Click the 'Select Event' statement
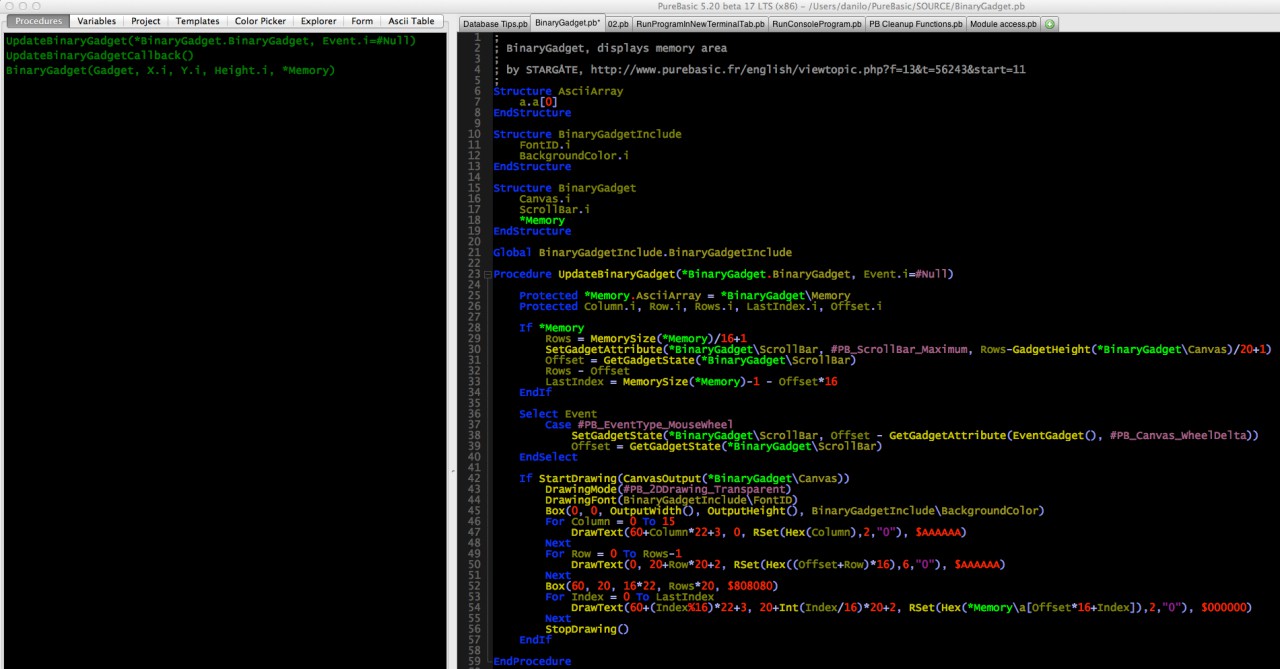 pyautogui.click(x=558, y=414)
